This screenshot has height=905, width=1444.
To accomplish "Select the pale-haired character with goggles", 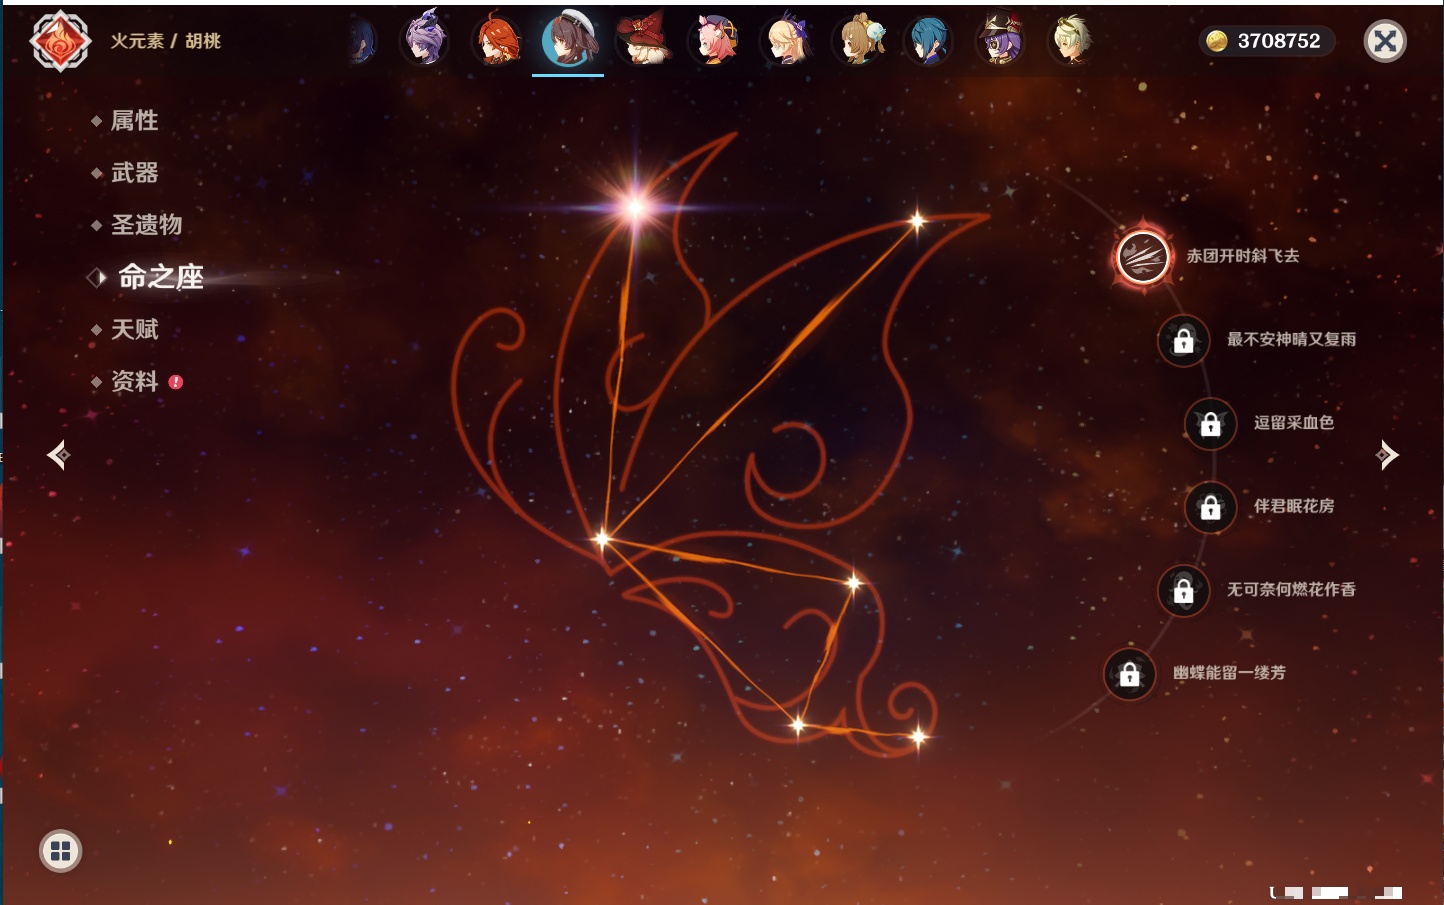I will [x=1070, y=40].
